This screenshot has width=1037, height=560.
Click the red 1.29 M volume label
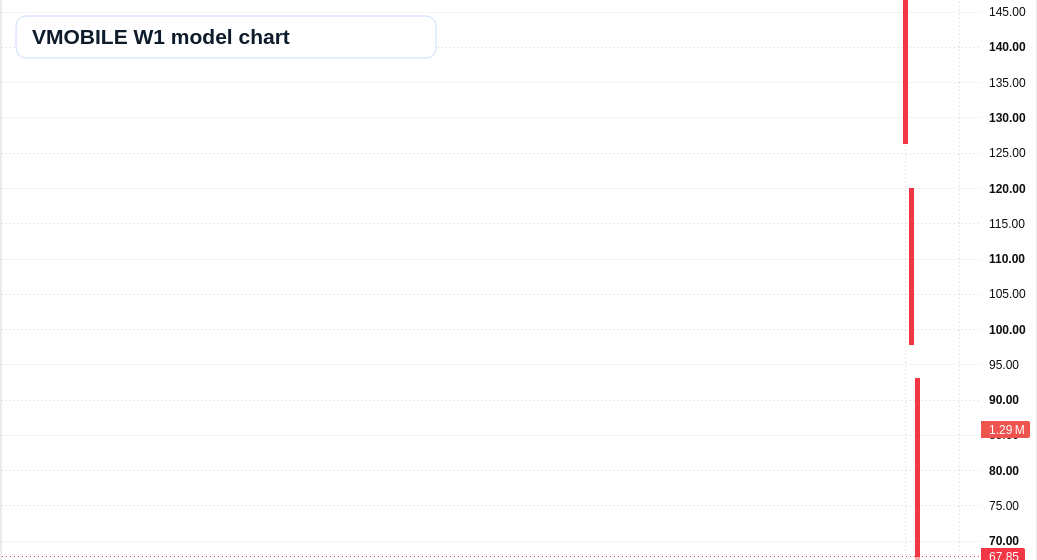(x=1005, y=430)
